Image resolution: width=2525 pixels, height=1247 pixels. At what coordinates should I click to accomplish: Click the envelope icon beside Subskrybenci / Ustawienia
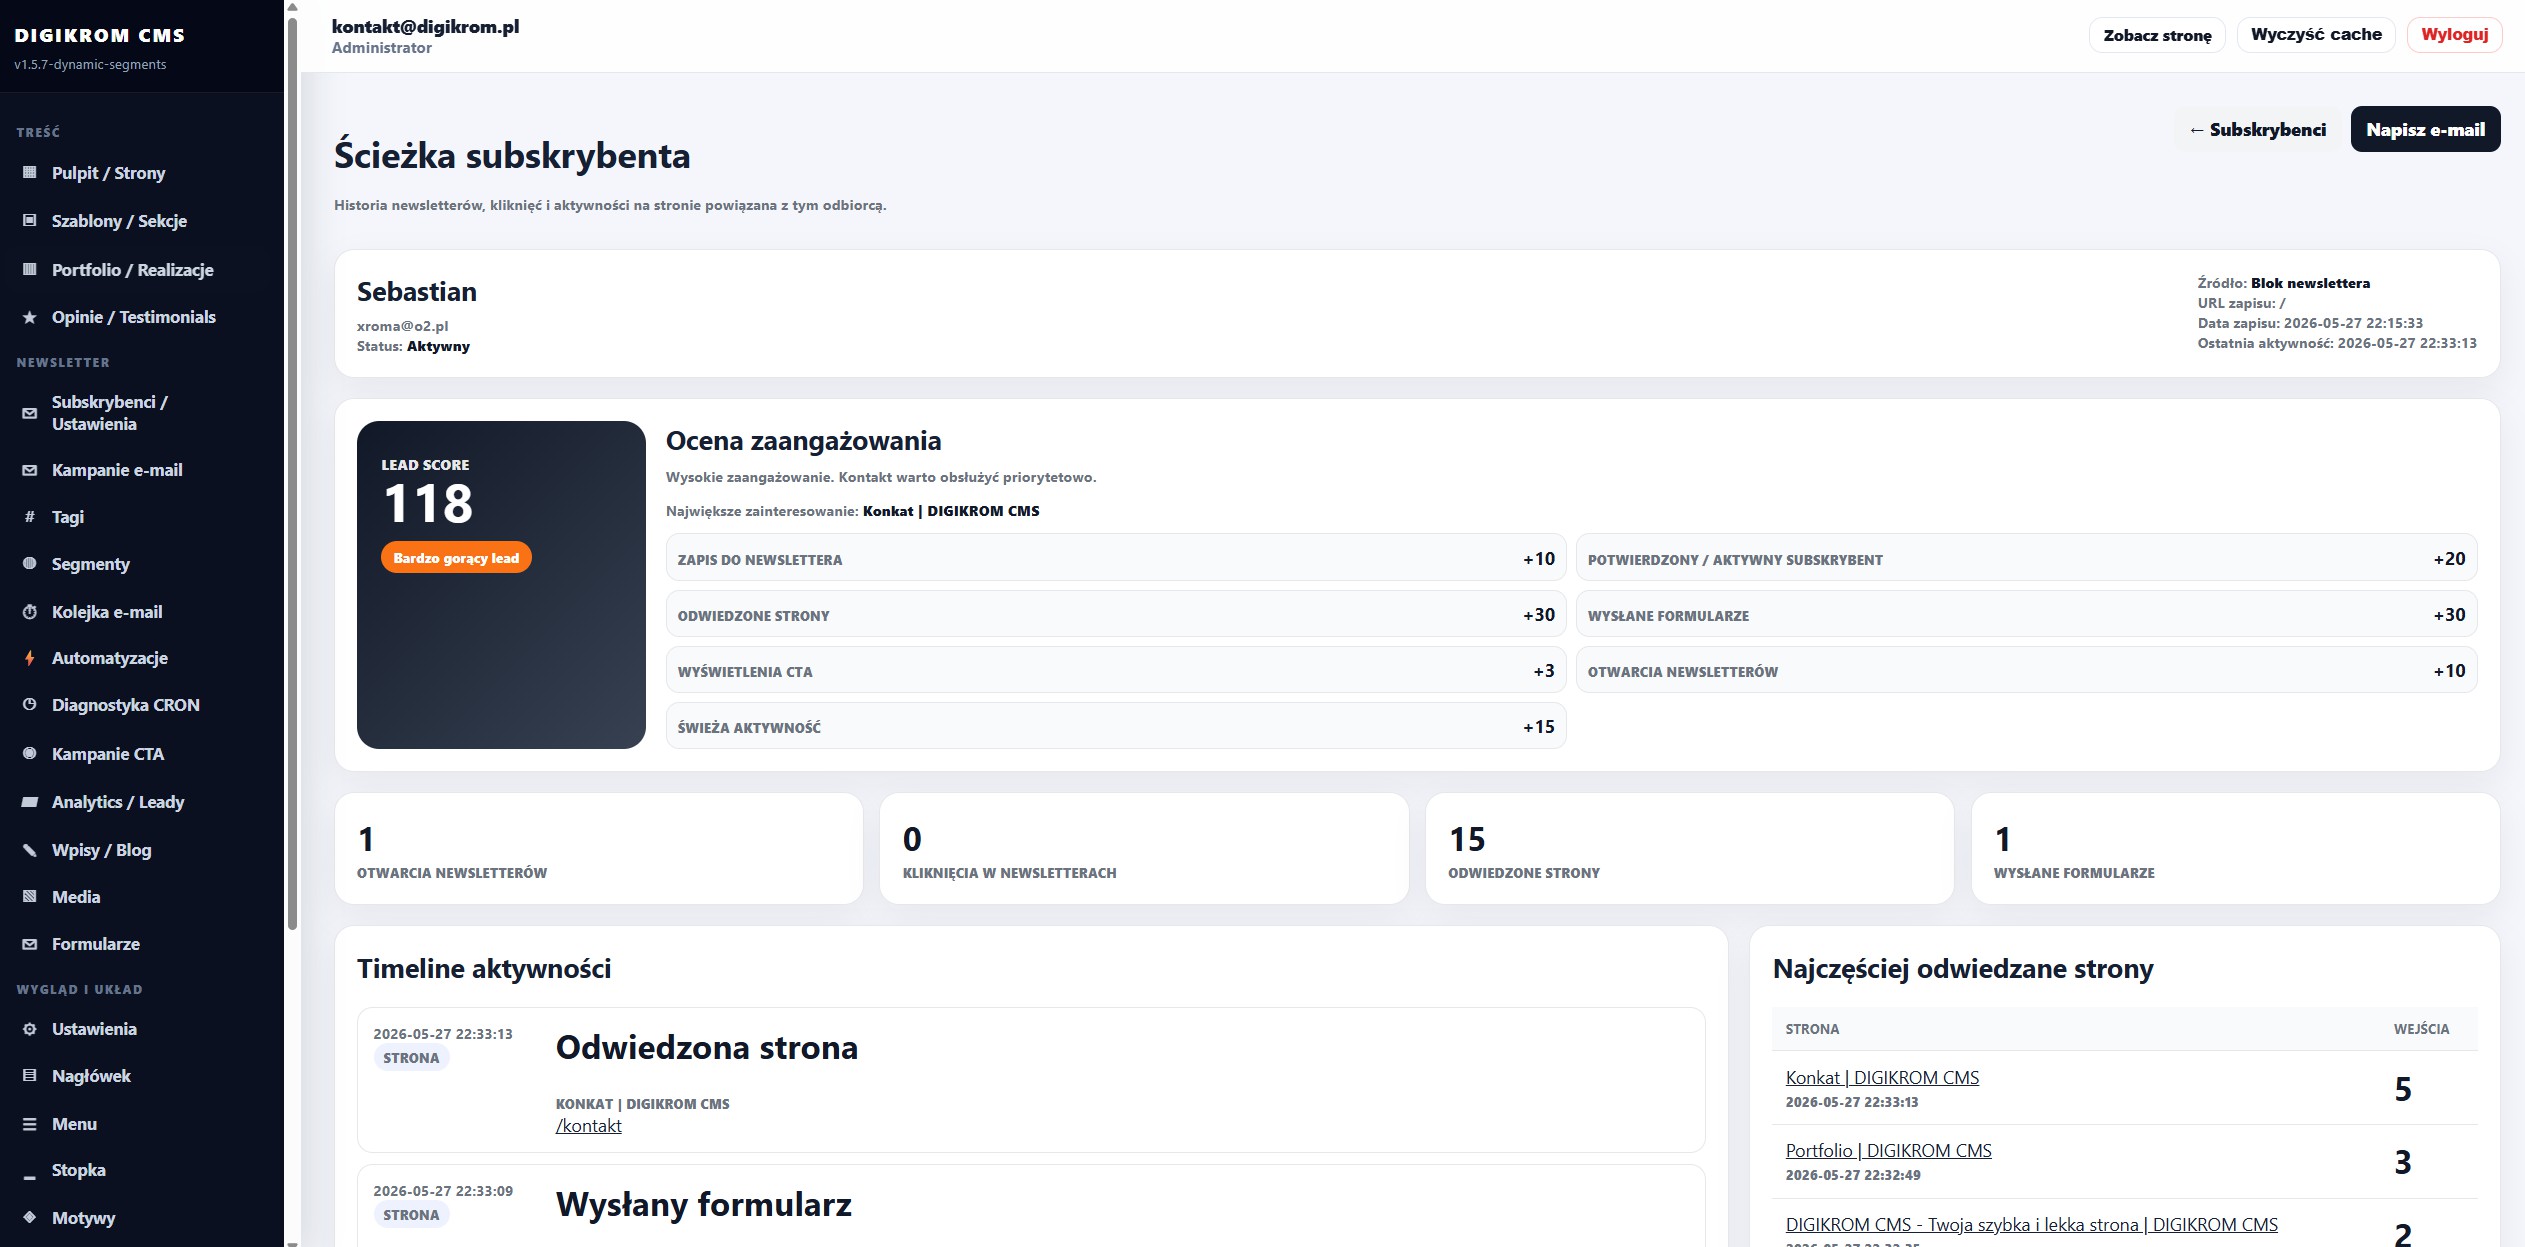pos(30,413)
